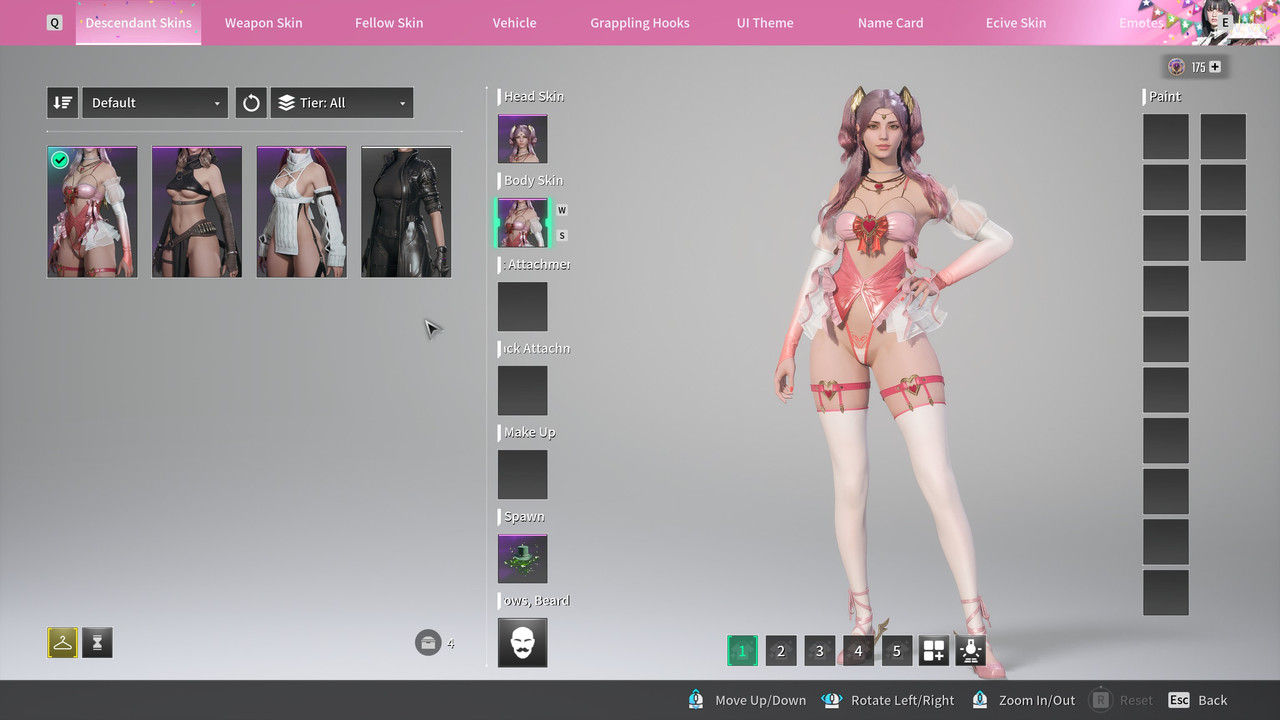
Task: Click the Spawn section label
Action: click(524, 516)
